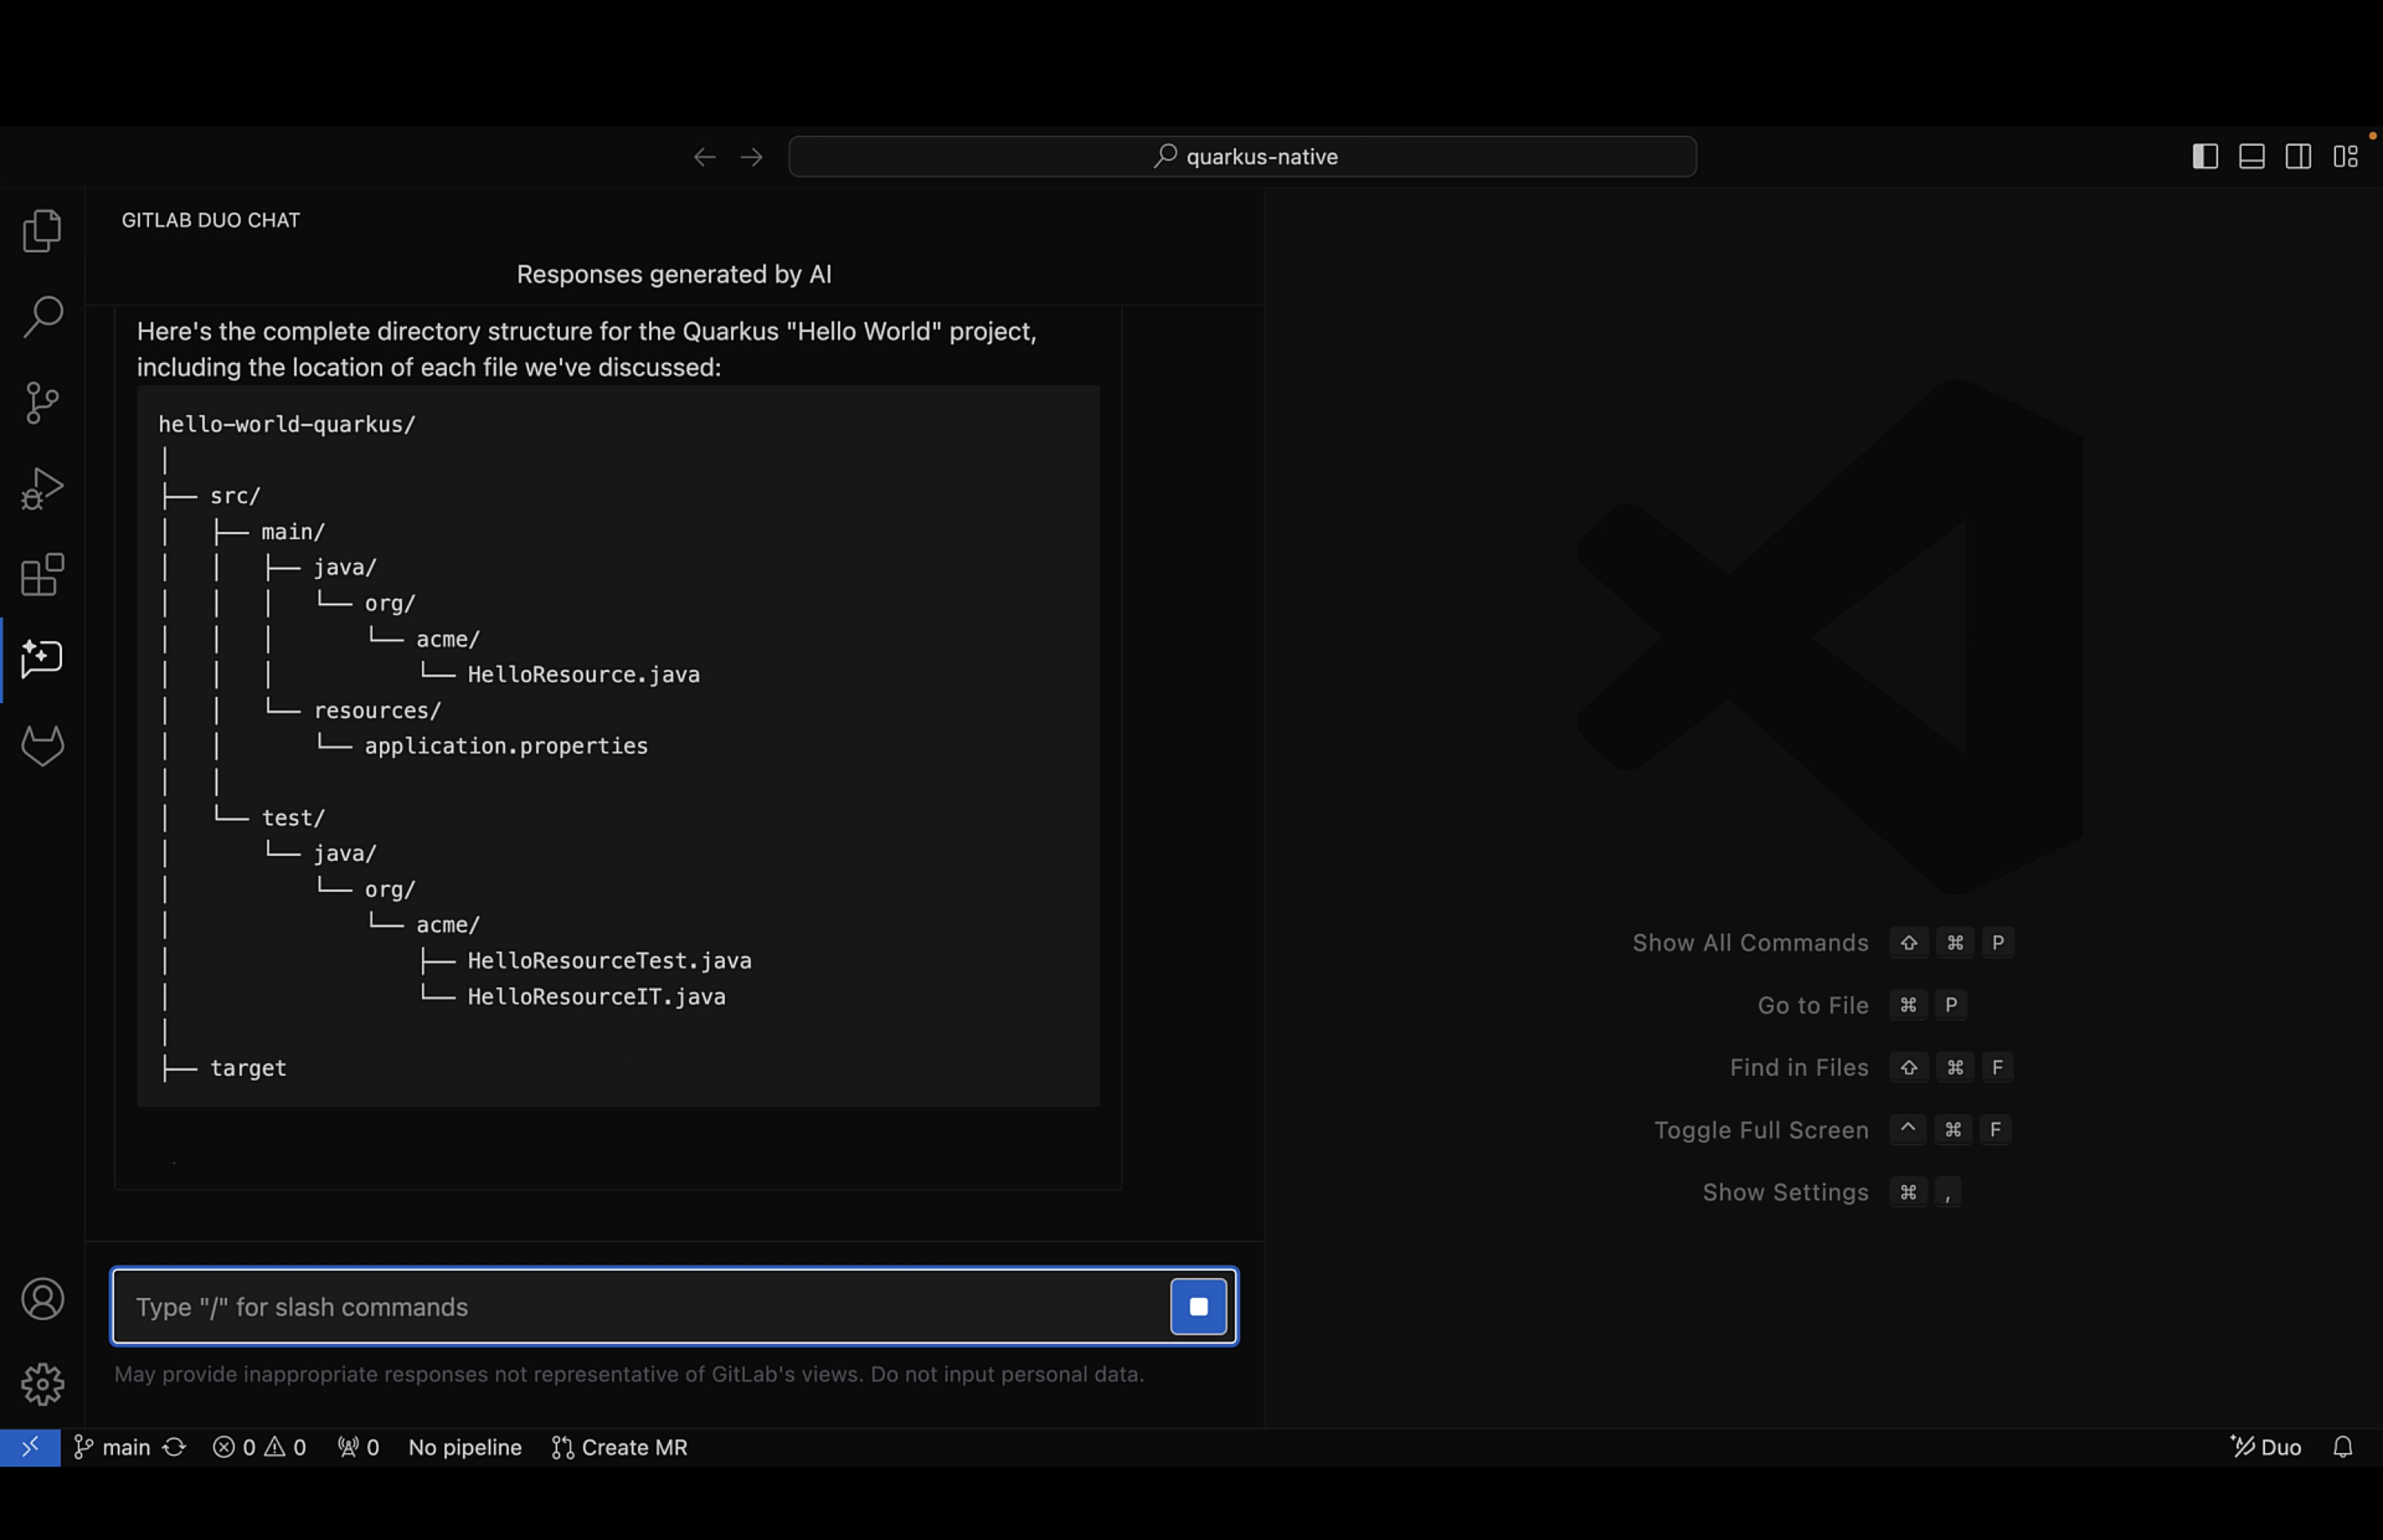Click the Go to File hint text

[1813, 1005]
